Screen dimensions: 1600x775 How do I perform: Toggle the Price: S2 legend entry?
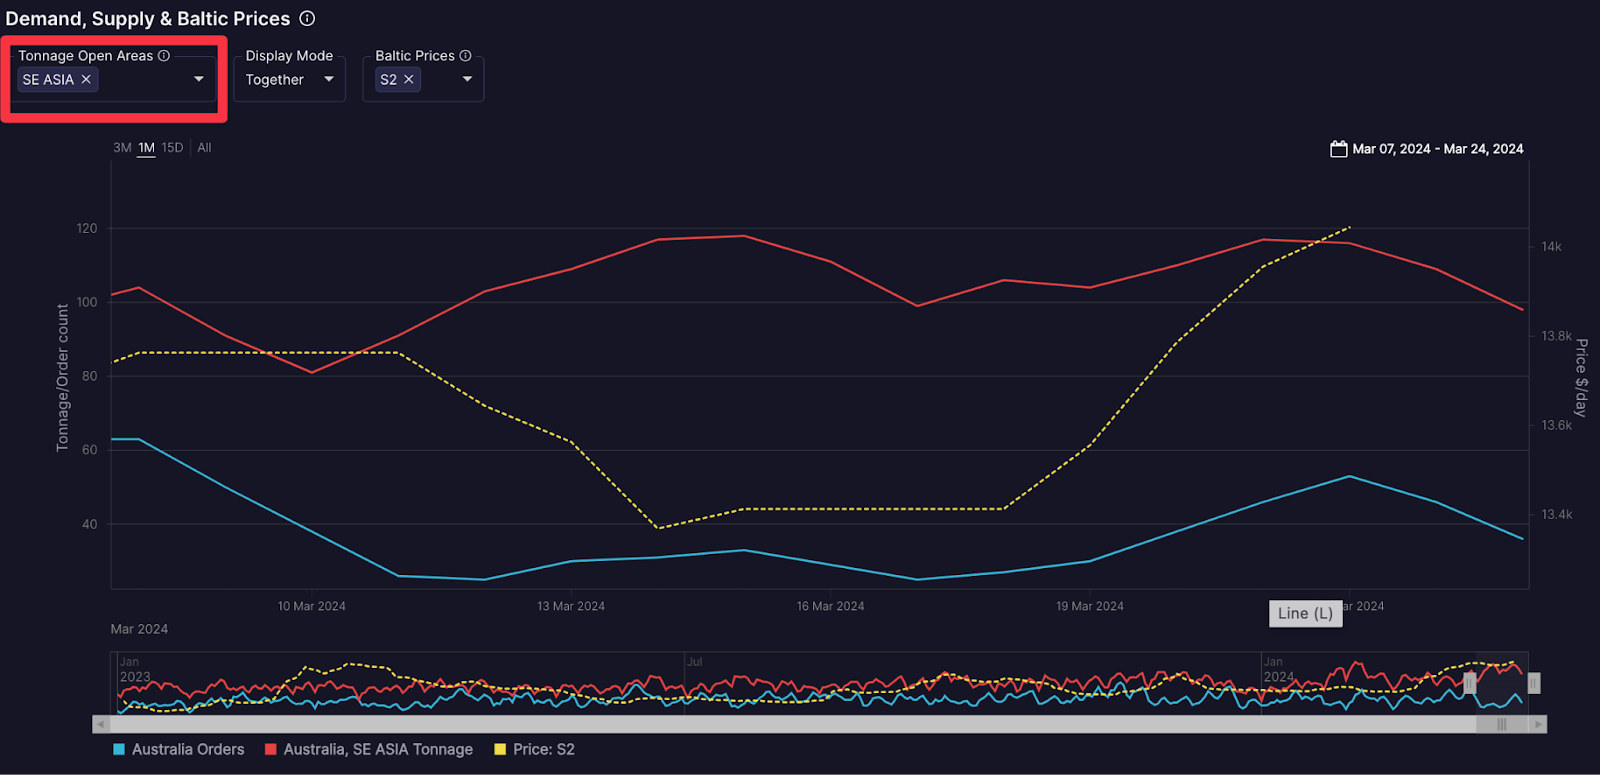(x=535, y=750)
